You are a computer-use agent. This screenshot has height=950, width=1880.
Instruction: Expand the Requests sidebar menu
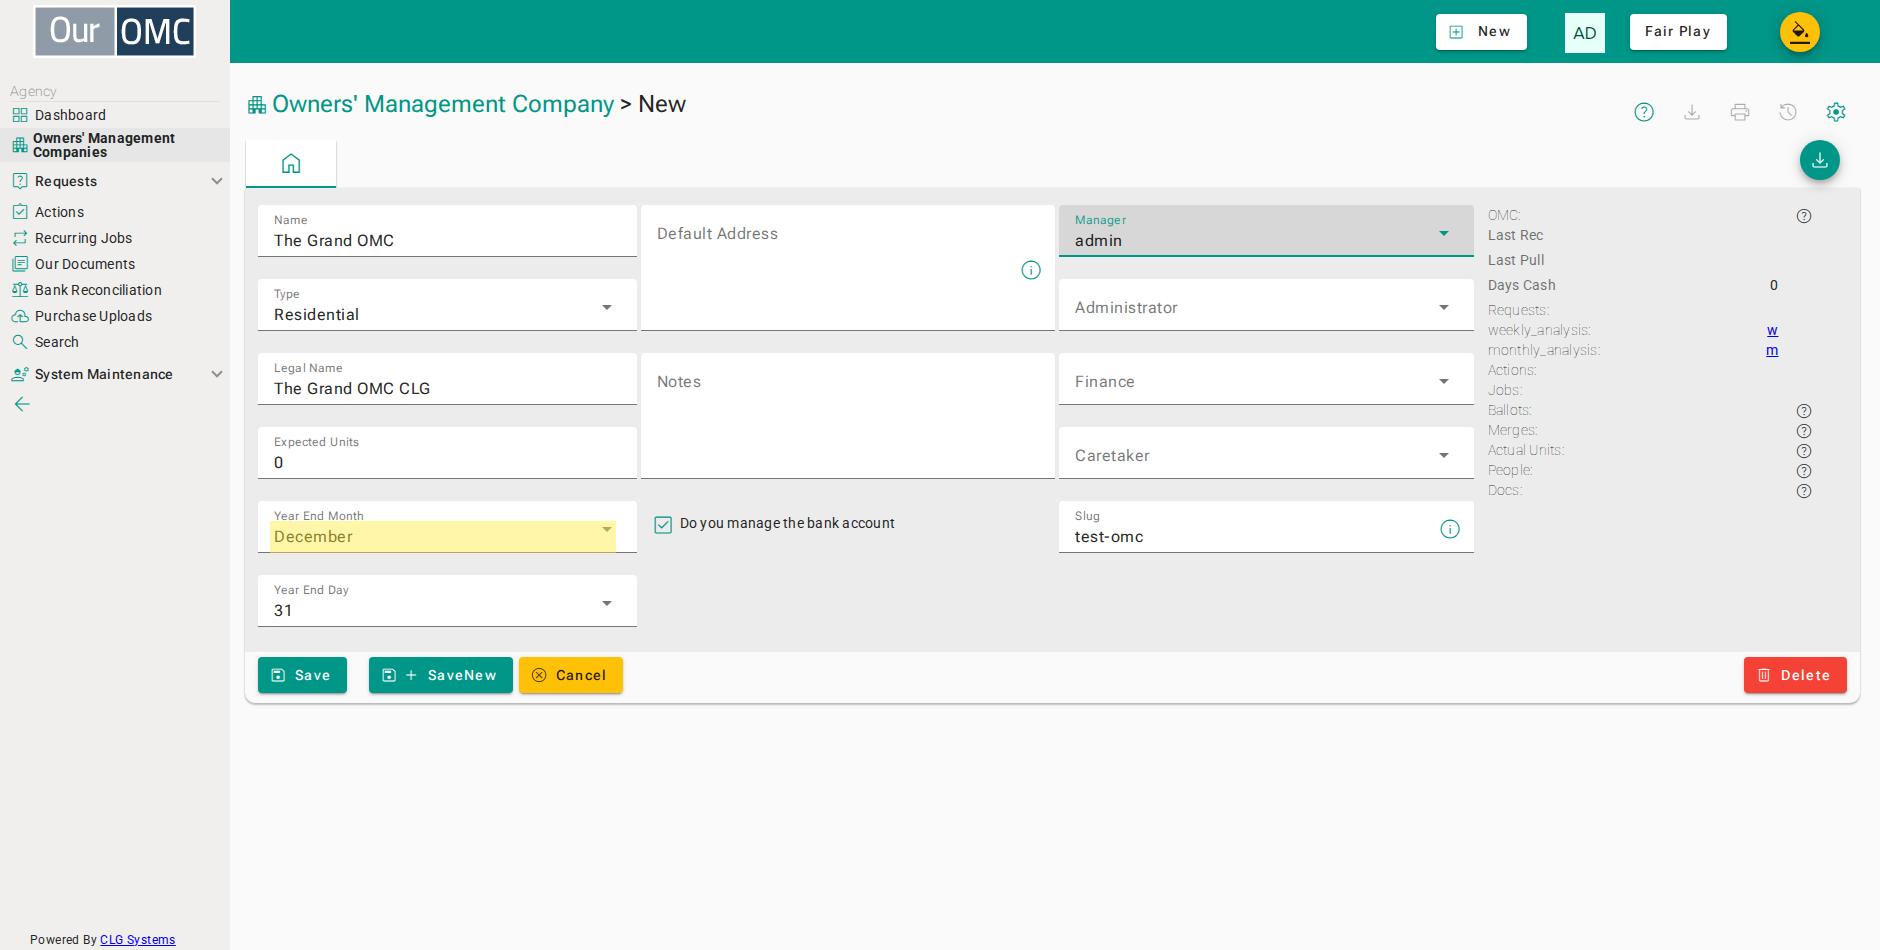115,181
